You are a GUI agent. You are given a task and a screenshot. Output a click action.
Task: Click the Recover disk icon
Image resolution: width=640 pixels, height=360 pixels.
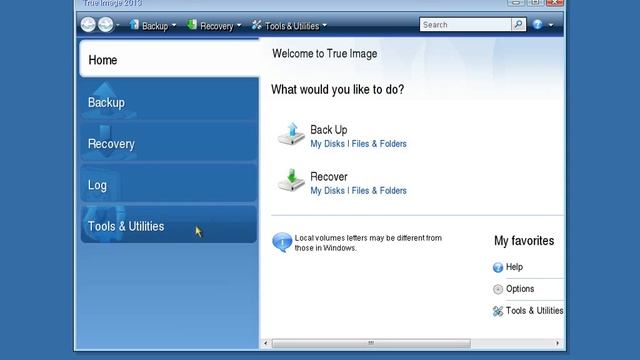pos(291,180)
